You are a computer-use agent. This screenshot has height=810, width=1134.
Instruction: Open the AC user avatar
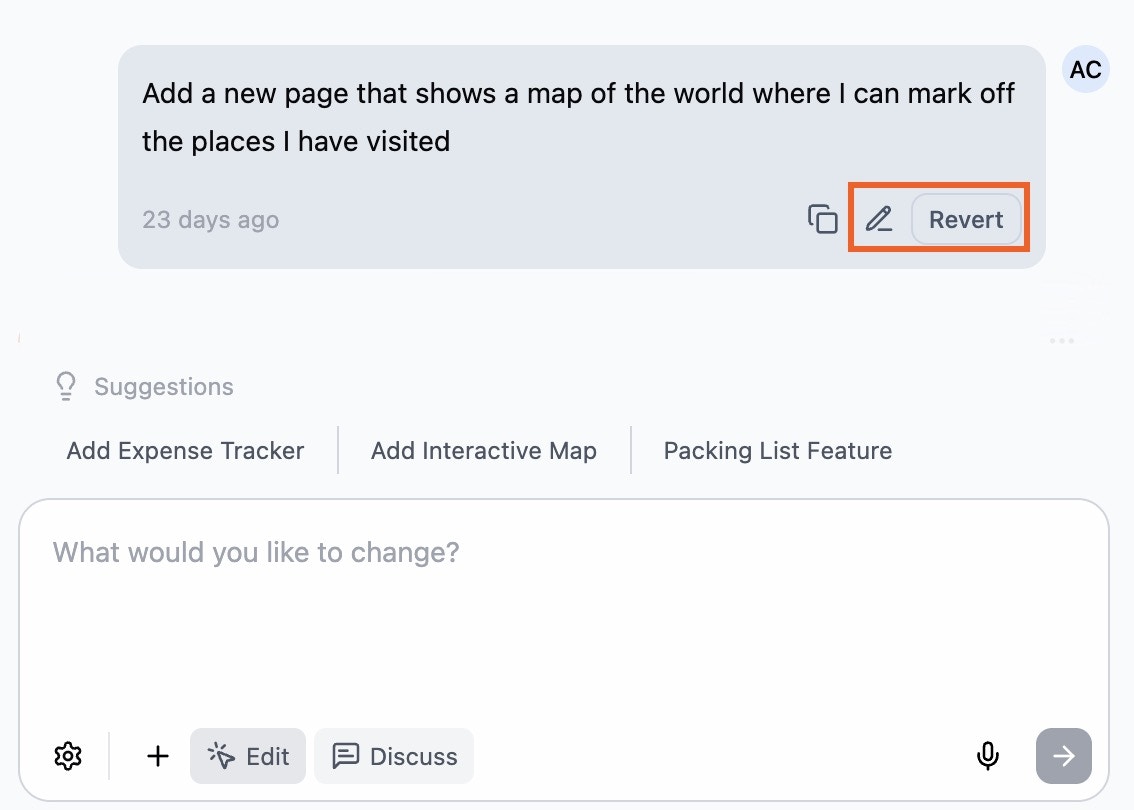click(1085, 69)
